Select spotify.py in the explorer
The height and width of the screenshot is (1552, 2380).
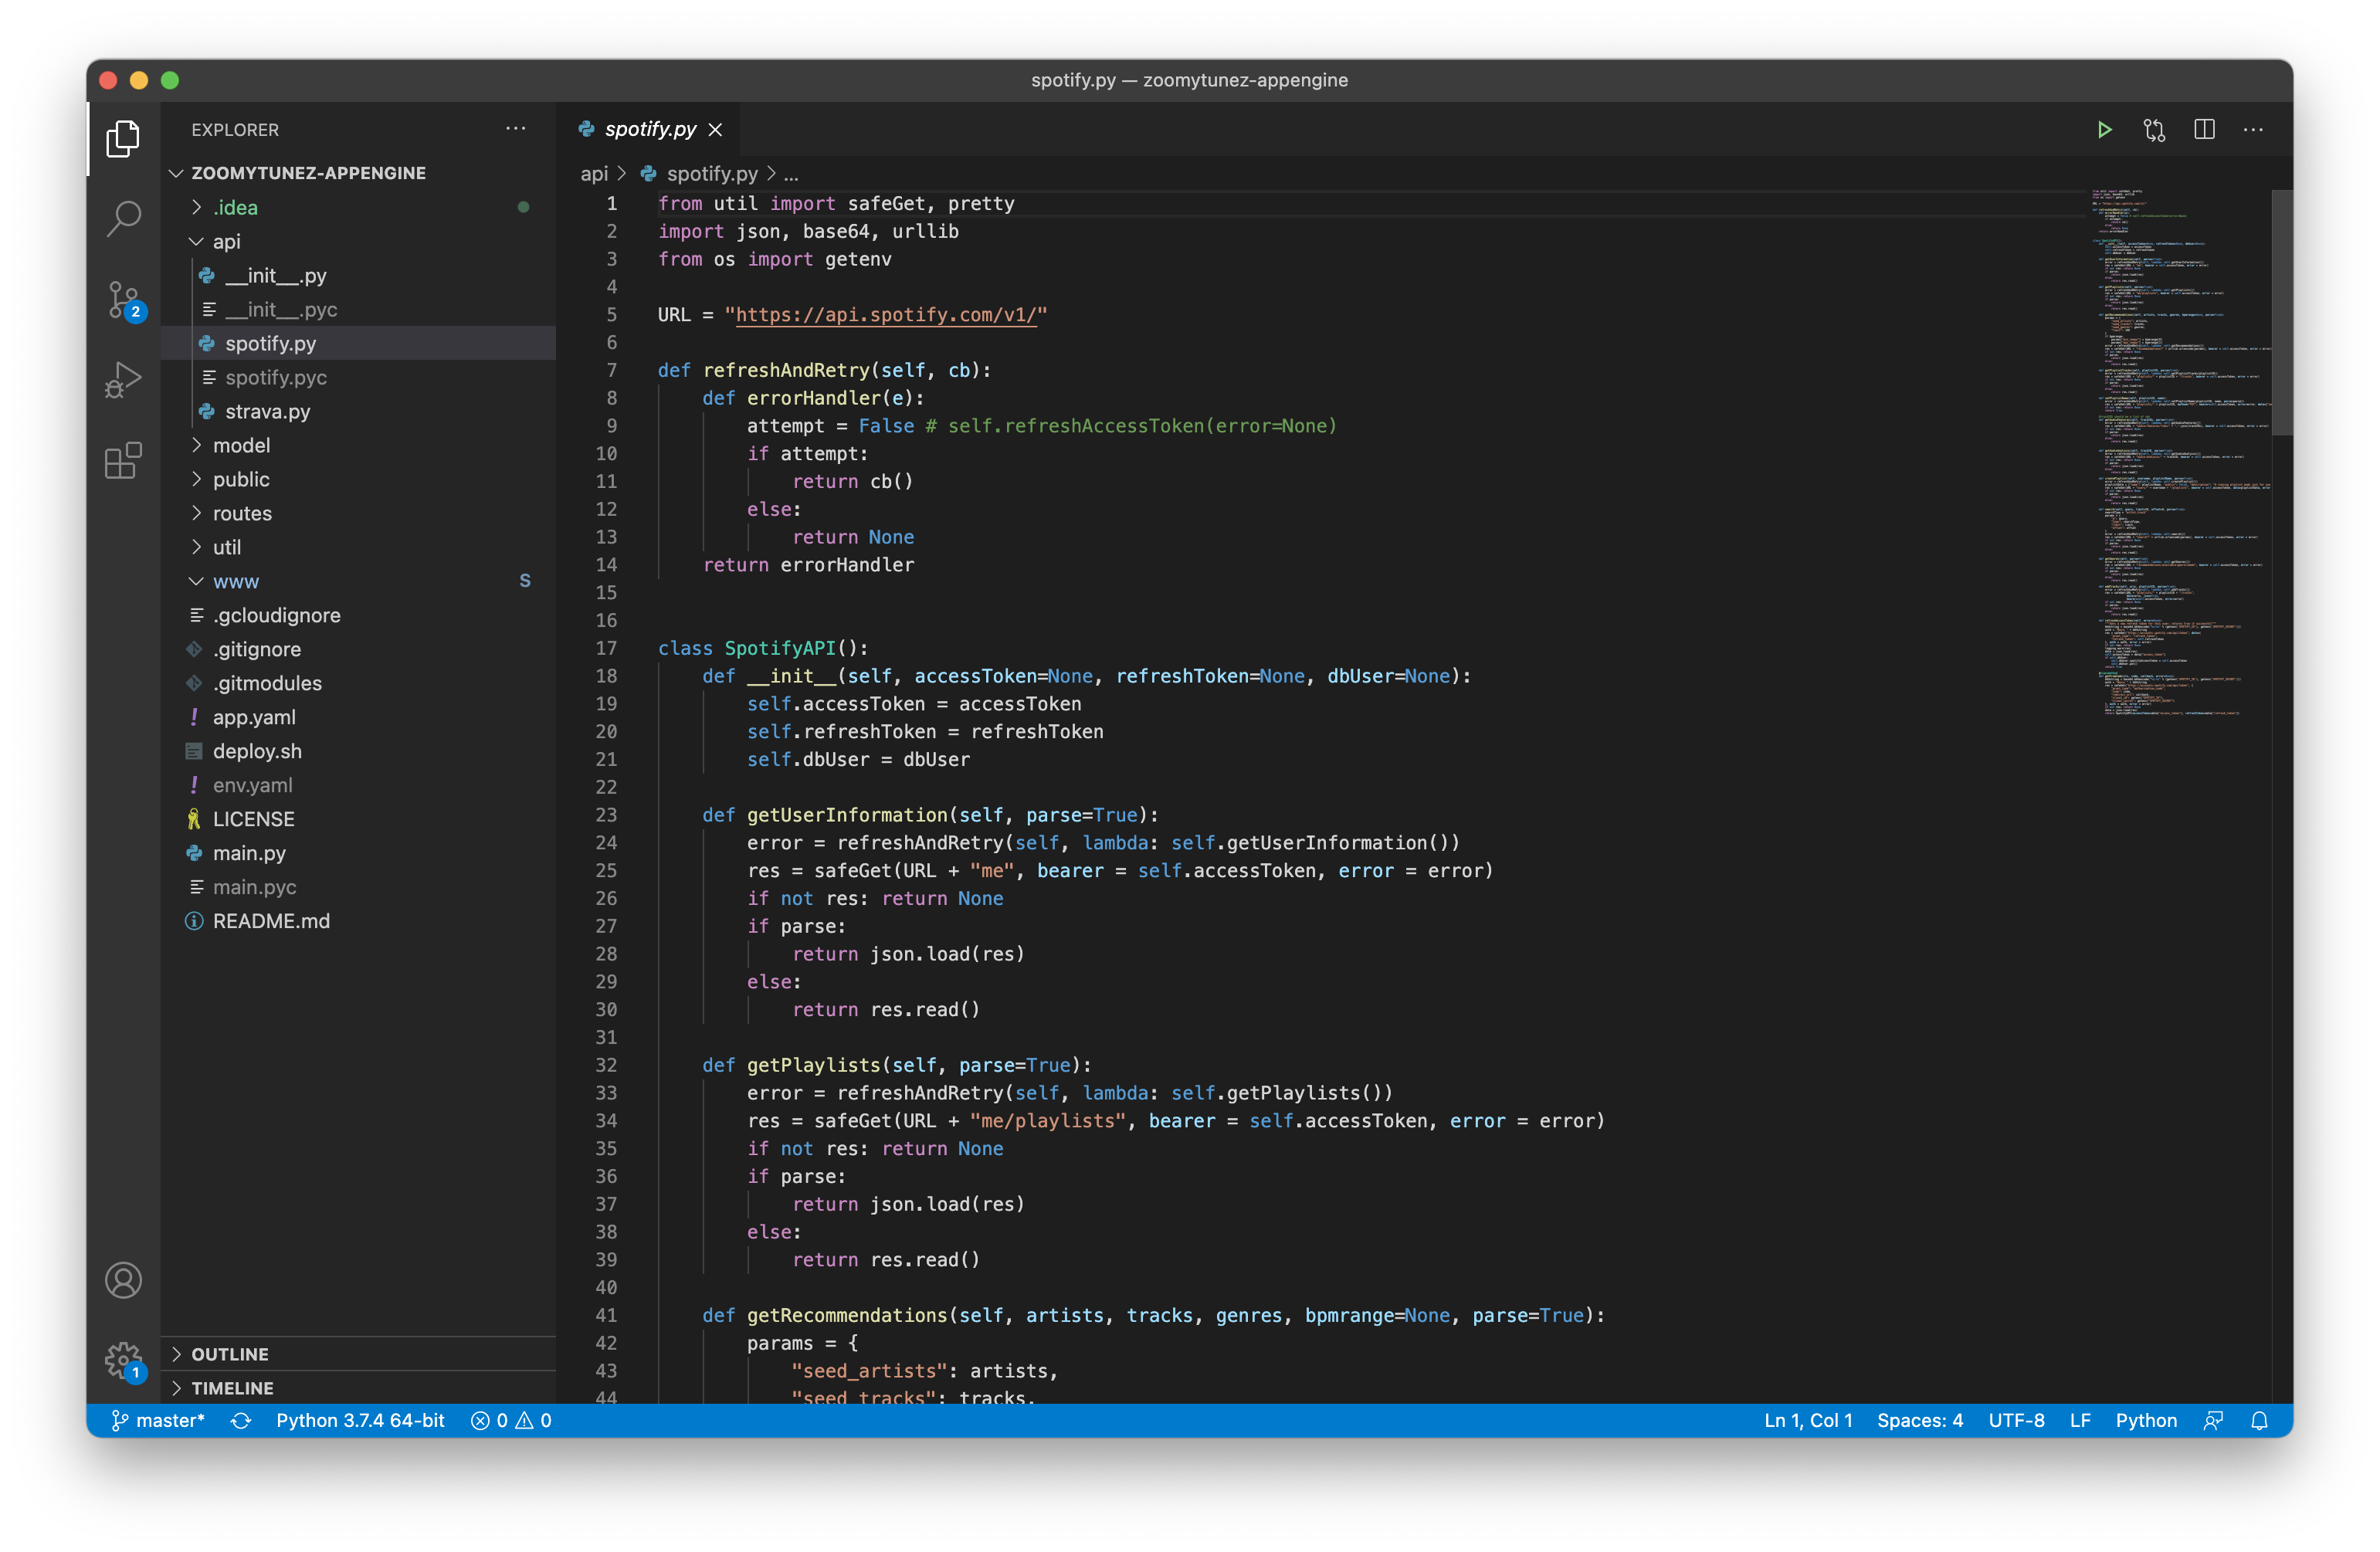click(358, 343)
